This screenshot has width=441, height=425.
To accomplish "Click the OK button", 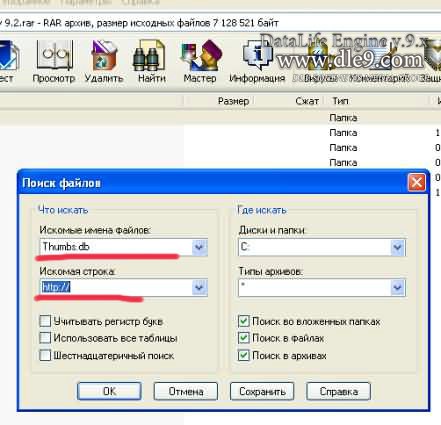I will tap(109, 391).
